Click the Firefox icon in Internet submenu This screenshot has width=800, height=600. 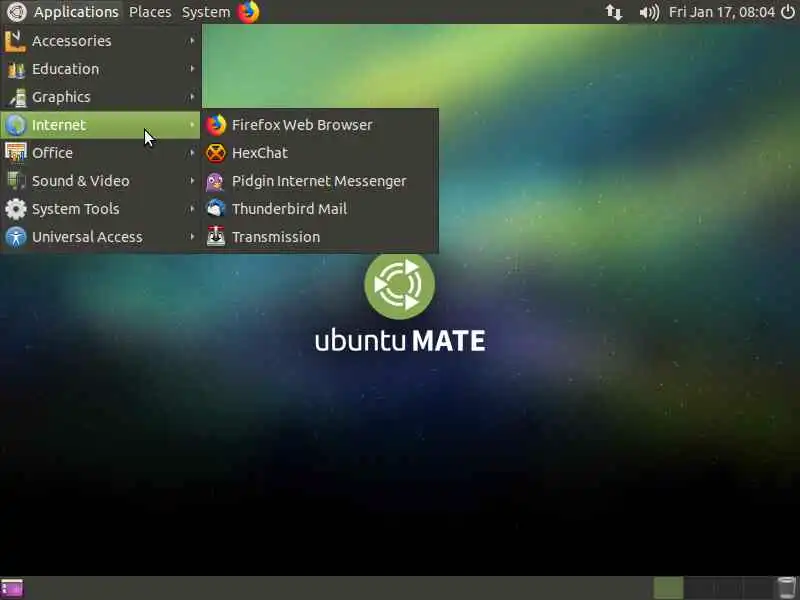coord(216,125)
